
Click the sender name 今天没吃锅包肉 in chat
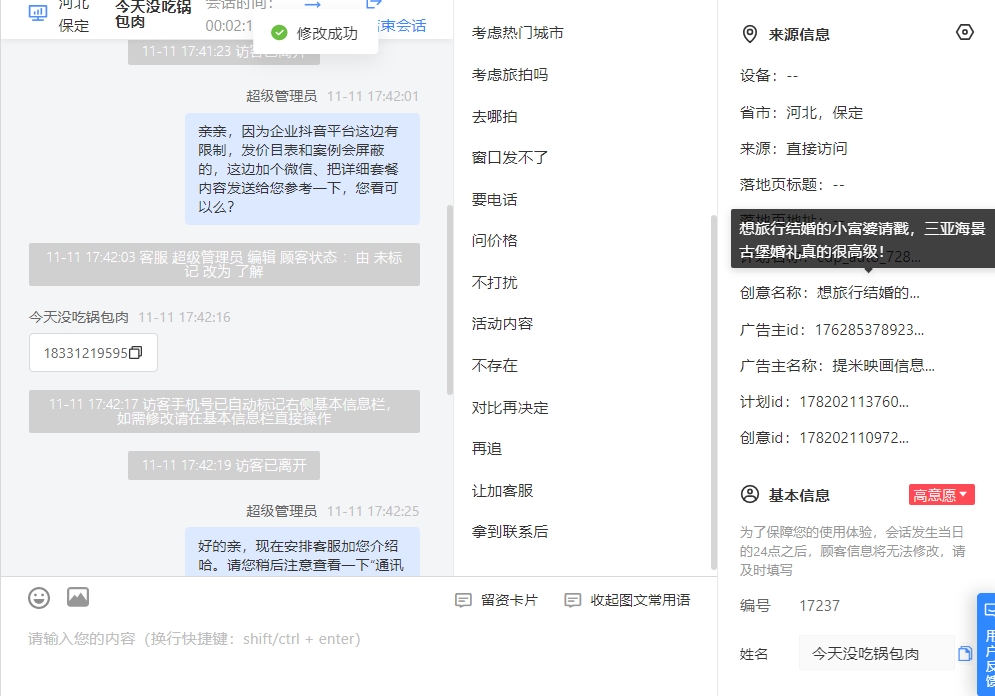click(x=79, y=317)
